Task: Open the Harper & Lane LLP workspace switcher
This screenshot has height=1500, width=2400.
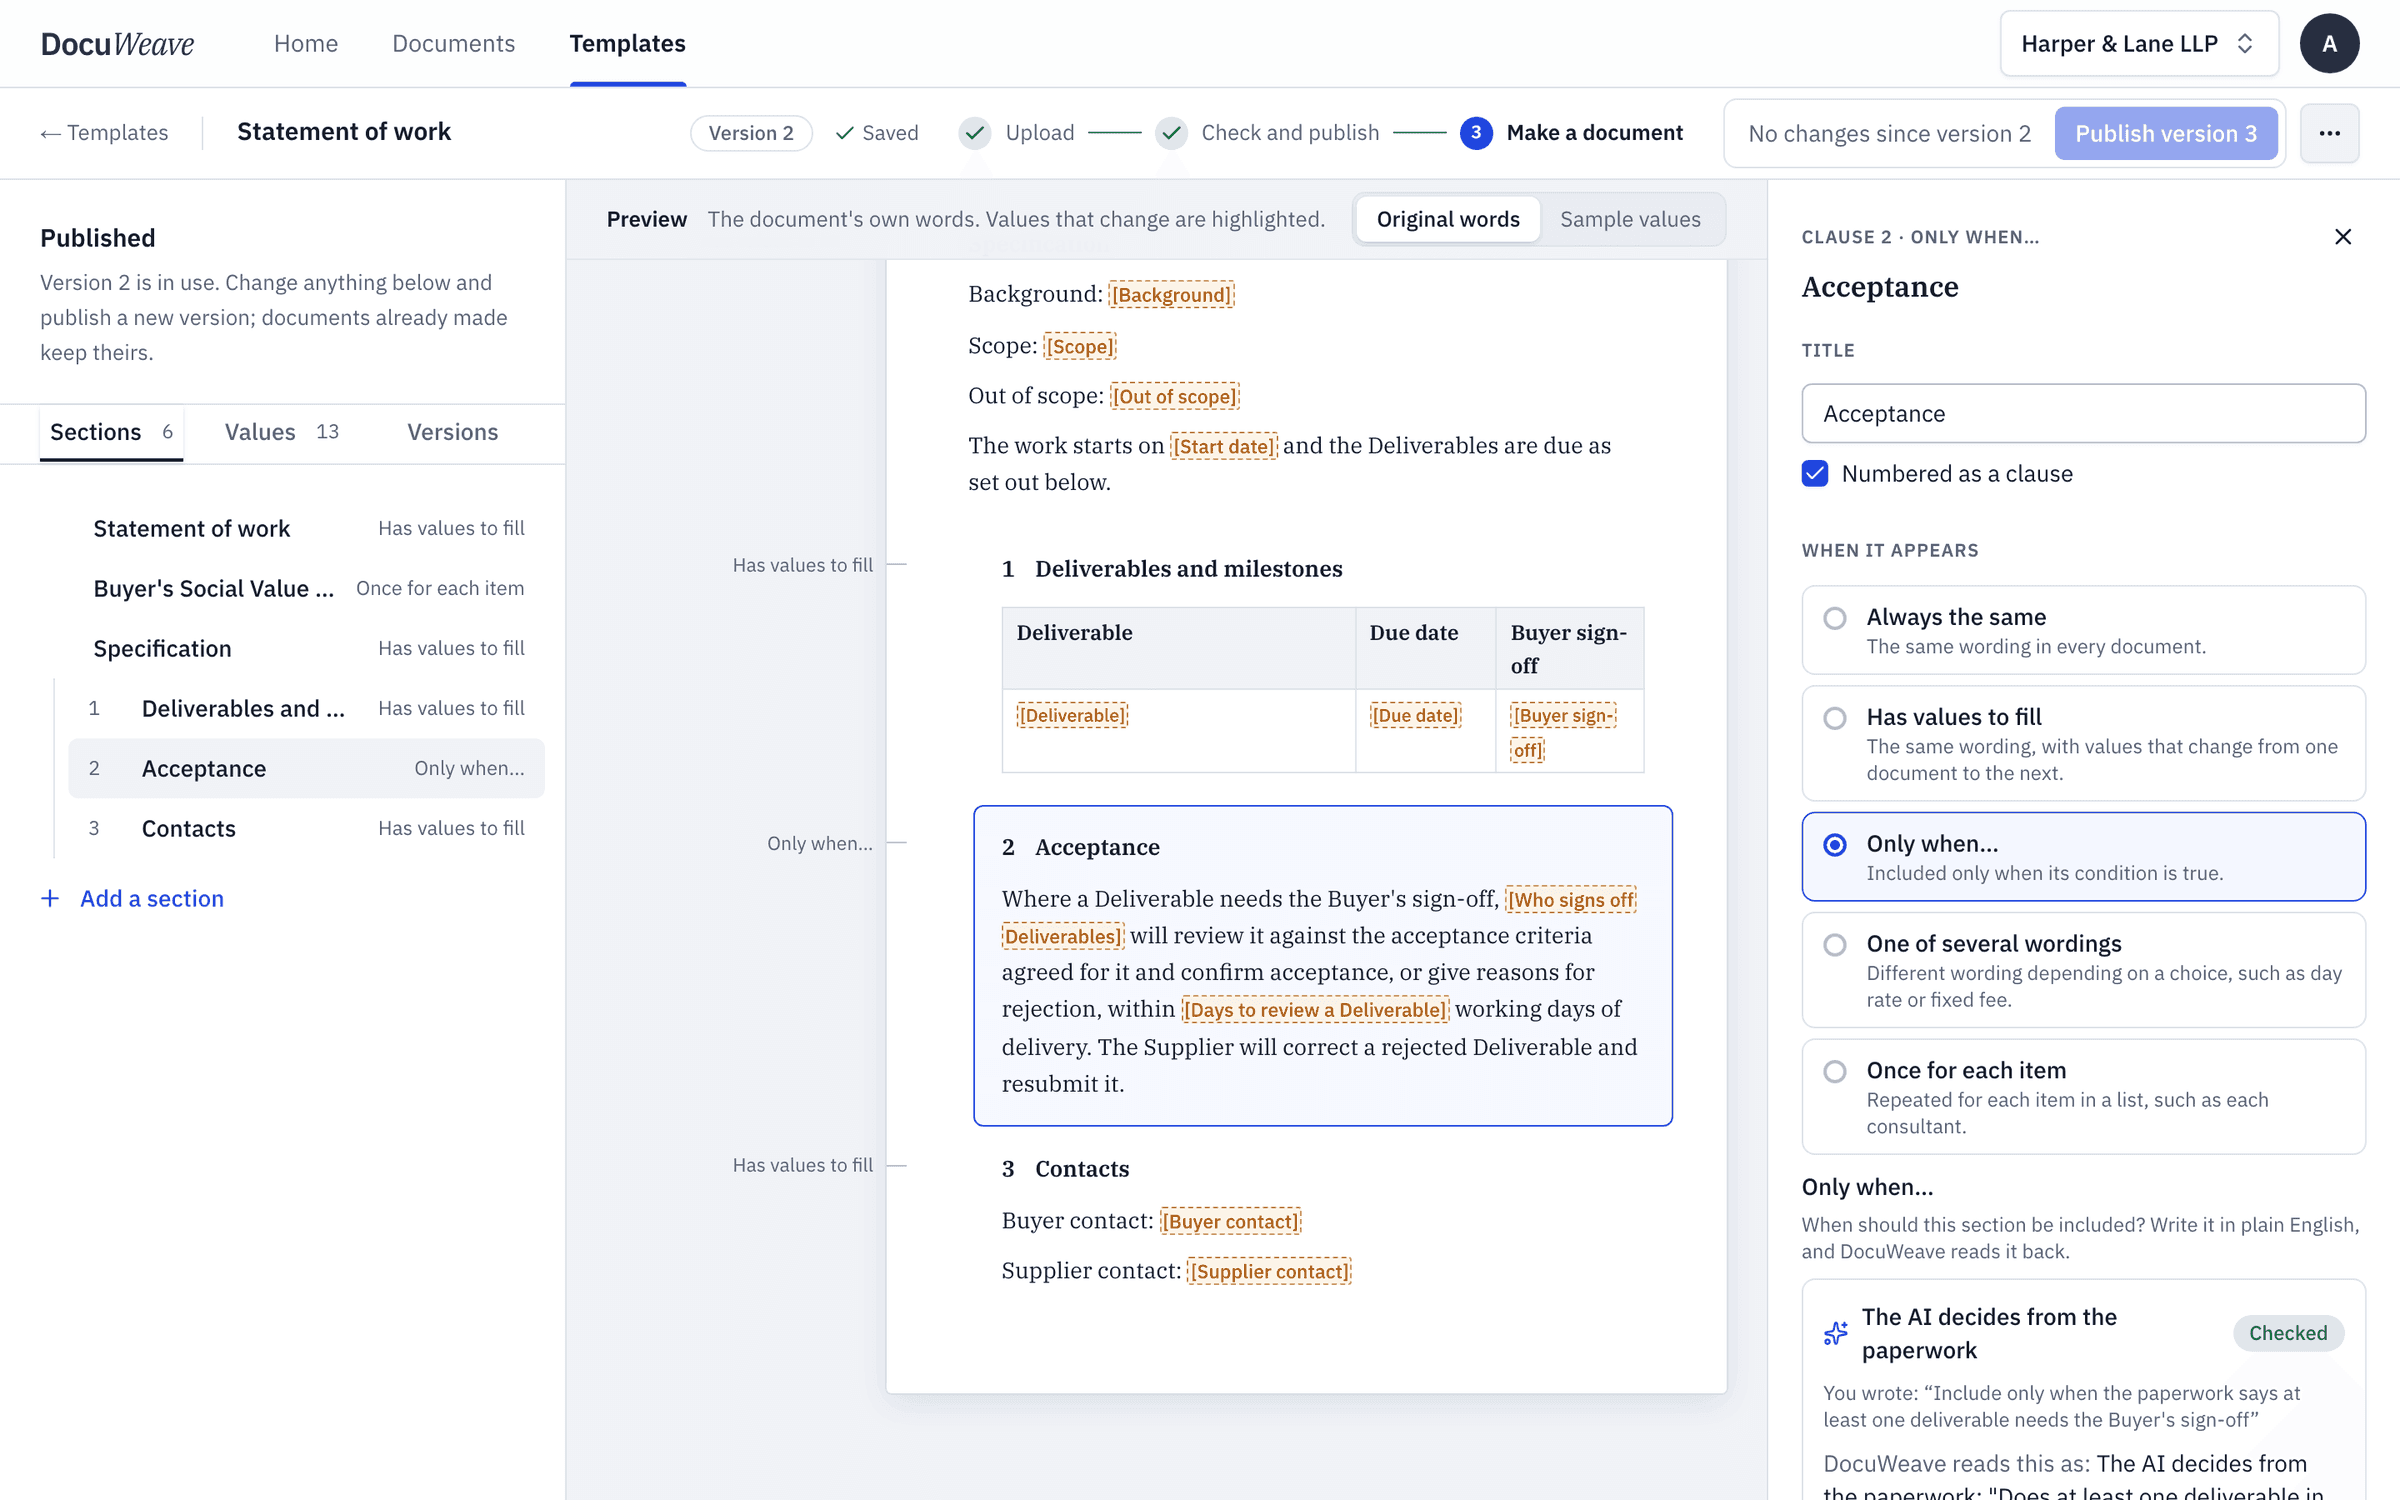Action: (2139, 44)
